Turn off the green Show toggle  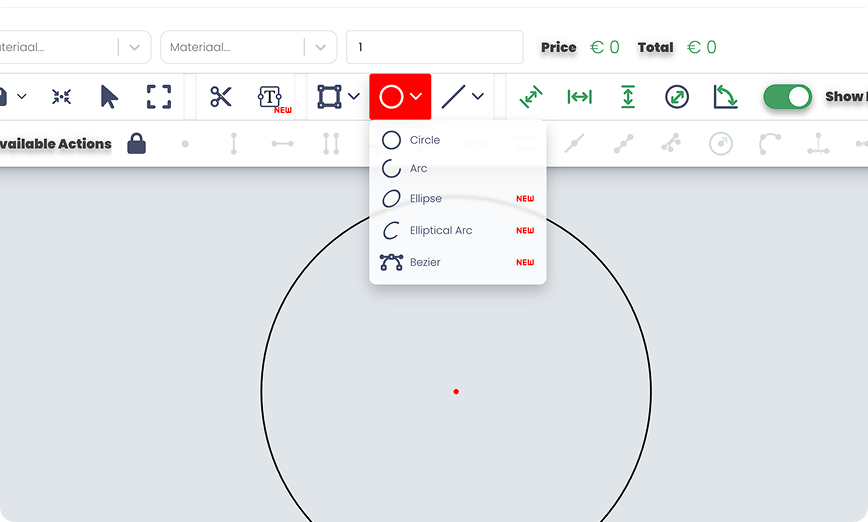click(787, 97)
